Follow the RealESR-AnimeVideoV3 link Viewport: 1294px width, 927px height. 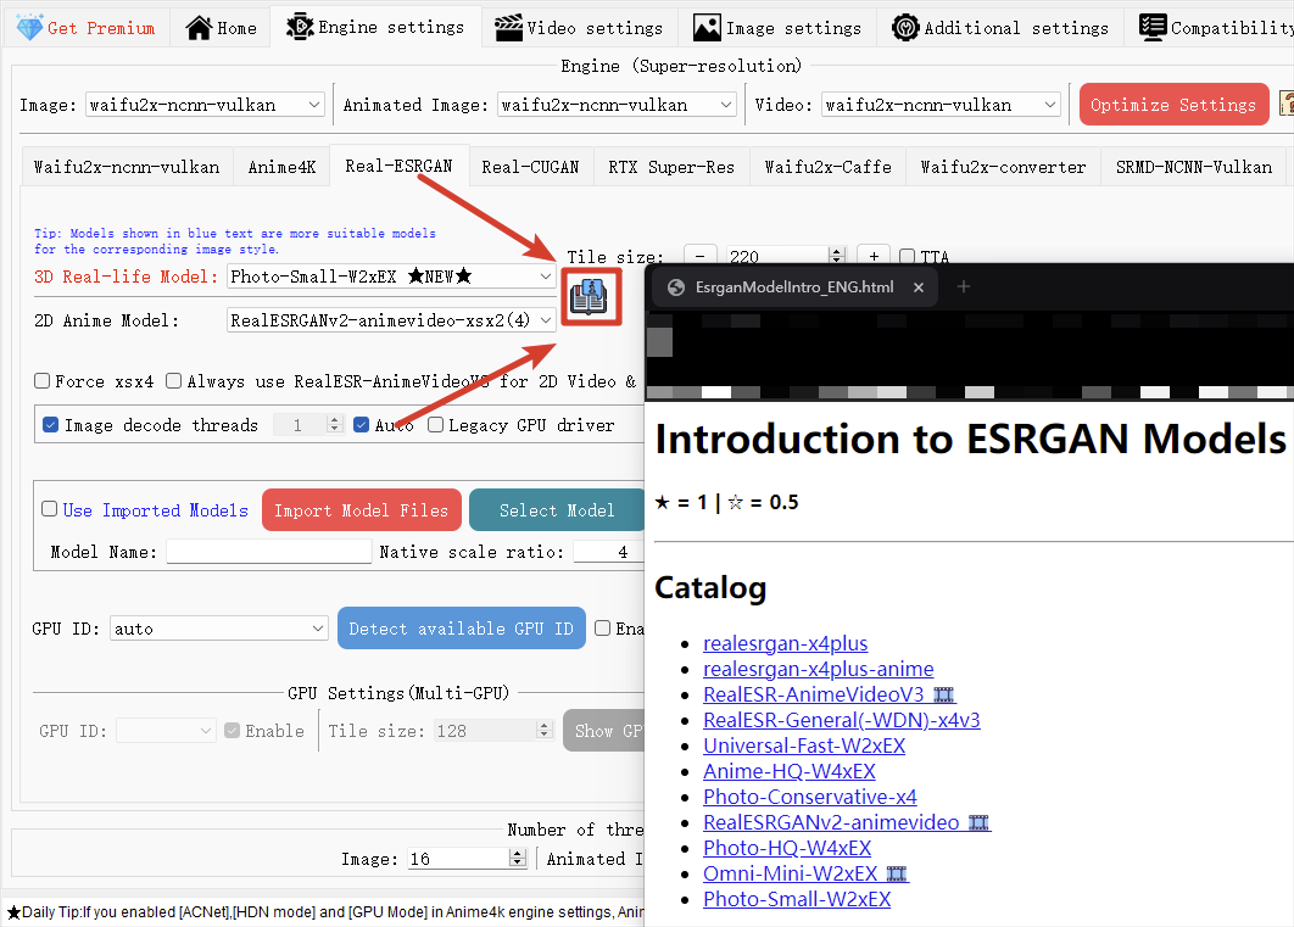(x=829, y=694)
